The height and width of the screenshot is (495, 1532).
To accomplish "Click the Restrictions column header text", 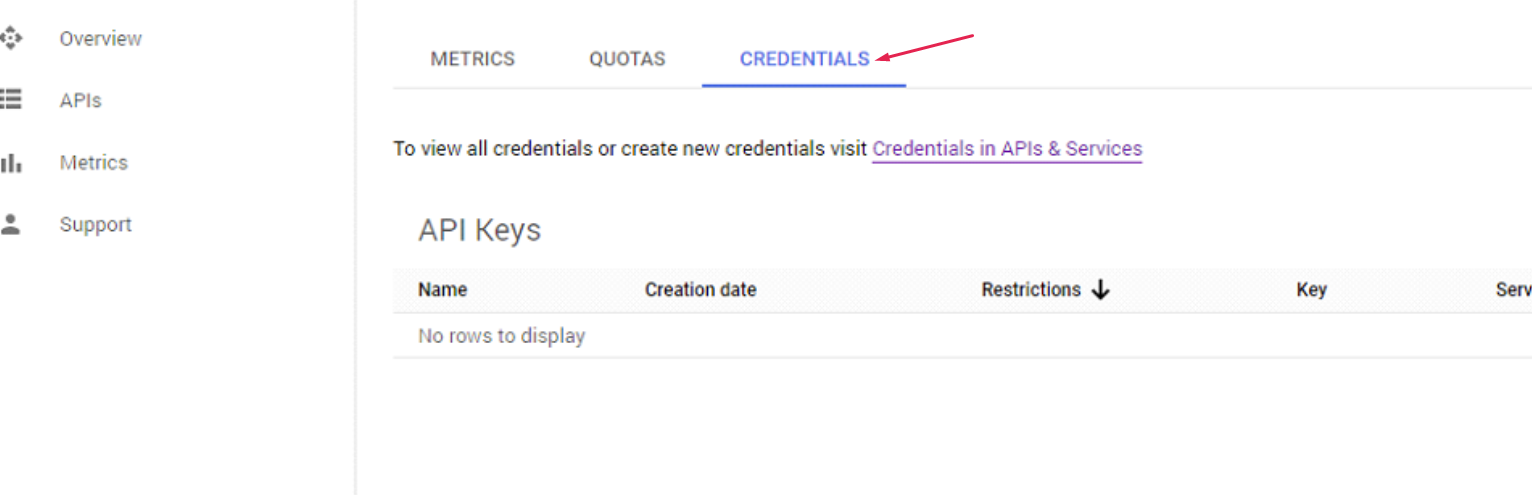I will (x=1031, y=290).
